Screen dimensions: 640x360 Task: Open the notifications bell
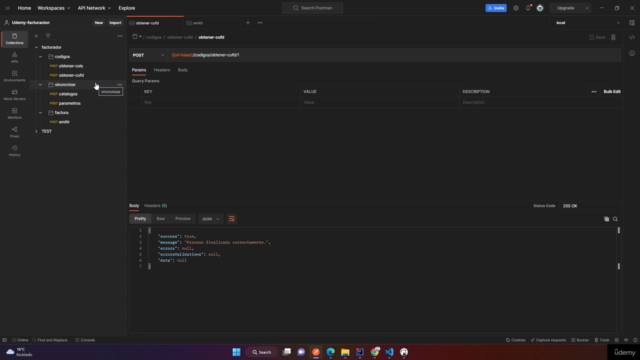[x=528, y=8]
